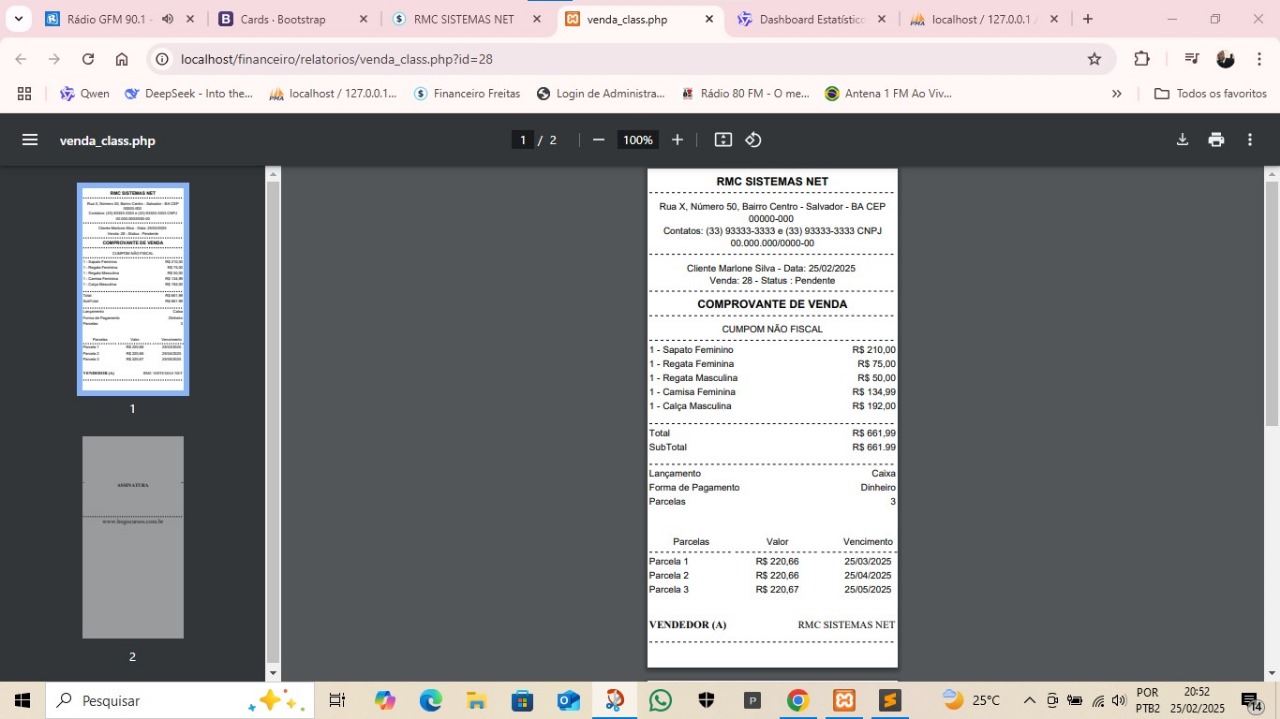Screen dimensions: 1280x719
Task: Open WhatsApp from the taskbar
Action: (x=660, y=700)
